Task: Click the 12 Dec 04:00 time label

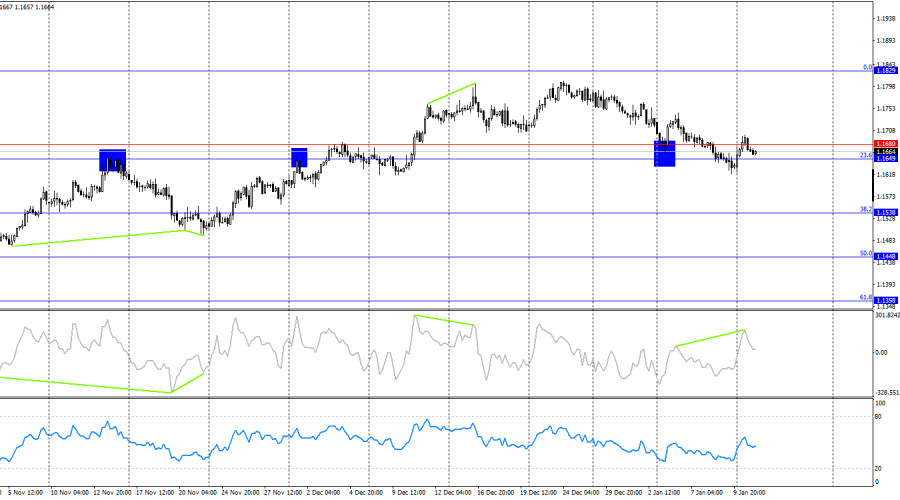Action: click(453, 493)
